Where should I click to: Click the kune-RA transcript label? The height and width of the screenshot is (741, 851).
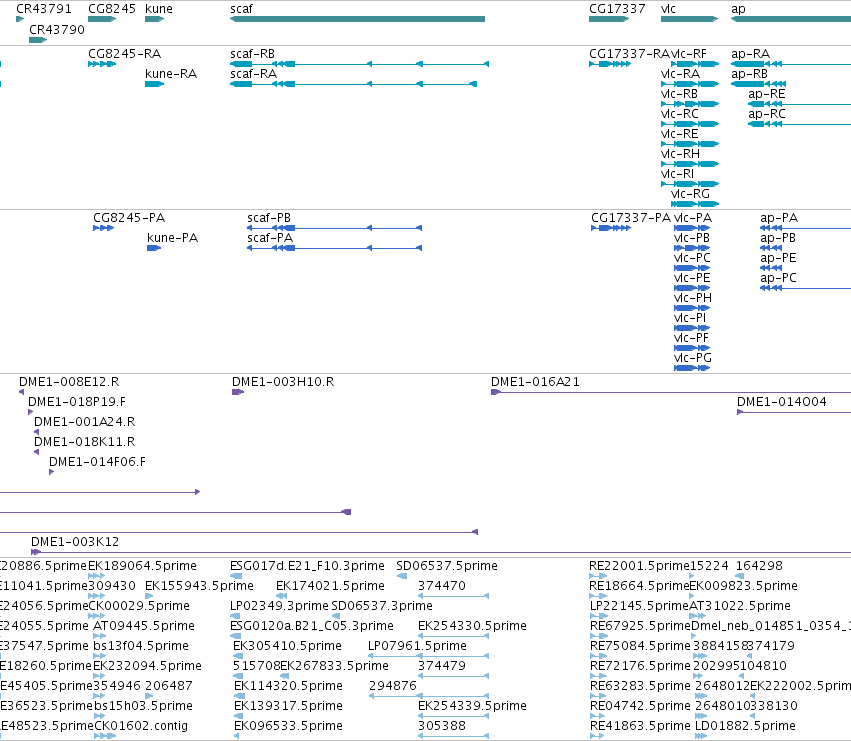[x=171, y=74]
